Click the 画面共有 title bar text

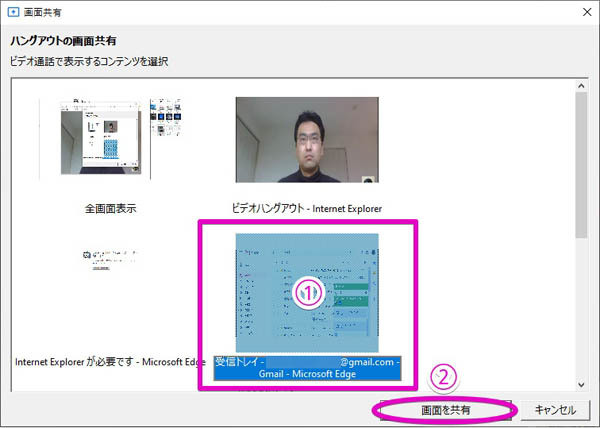point(45,12)
